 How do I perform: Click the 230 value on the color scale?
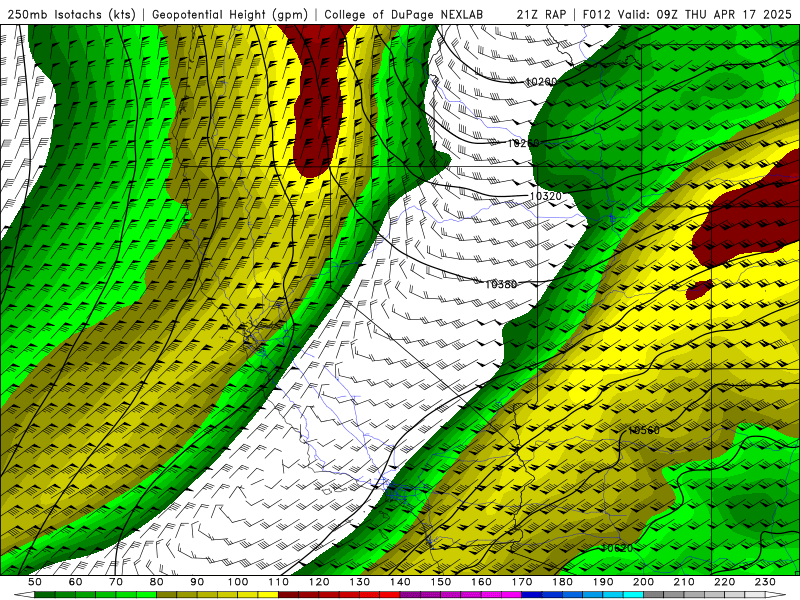[x=765, y=582]
